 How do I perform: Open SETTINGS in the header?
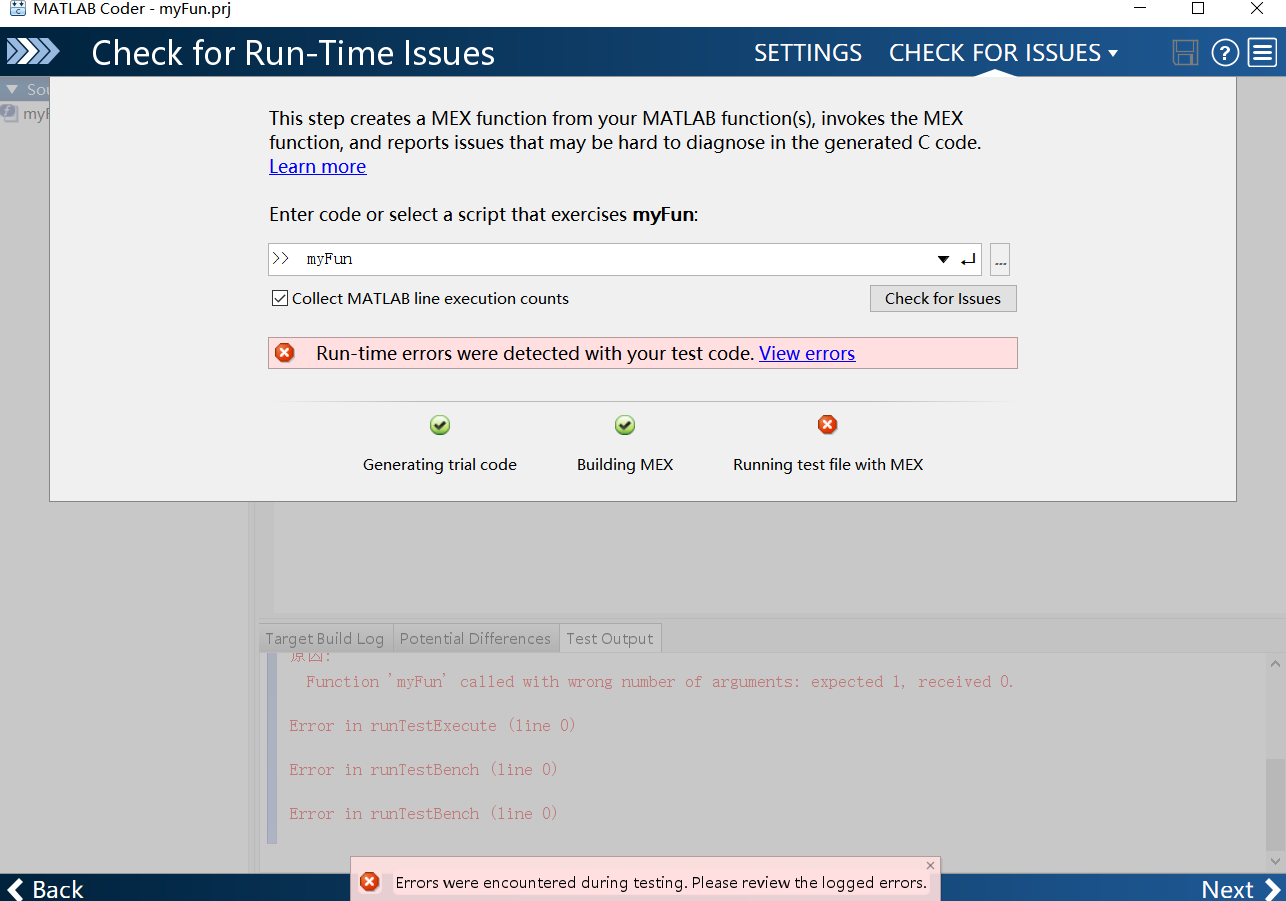coord(808,53)
